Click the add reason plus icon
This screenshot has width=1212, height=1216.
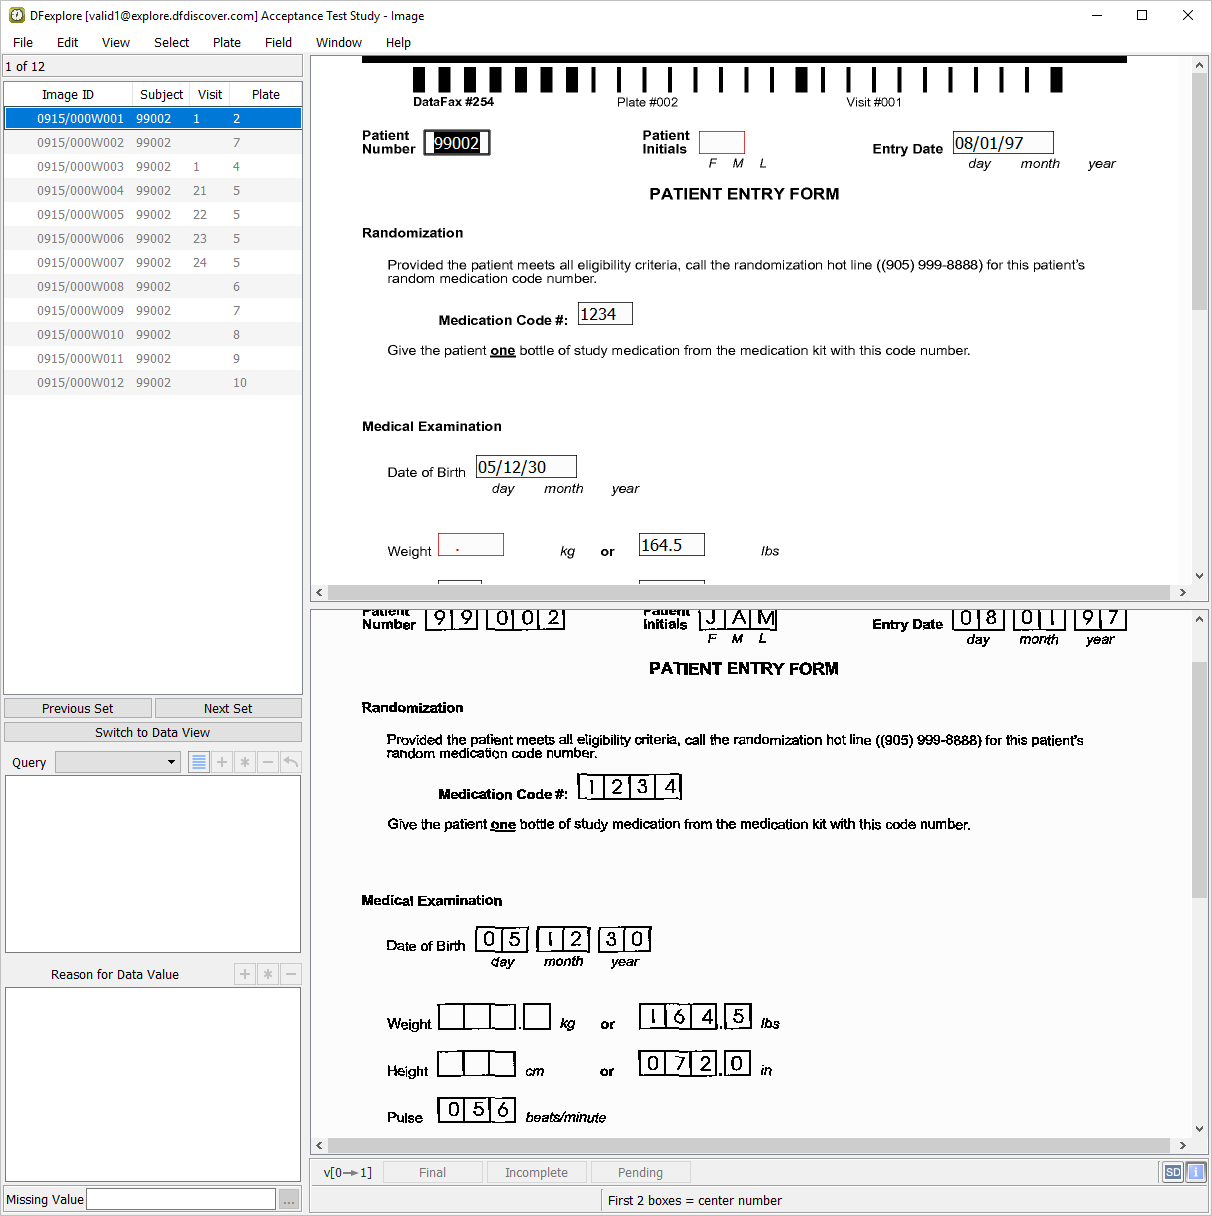pyautogui.click(x=245, y=974)
